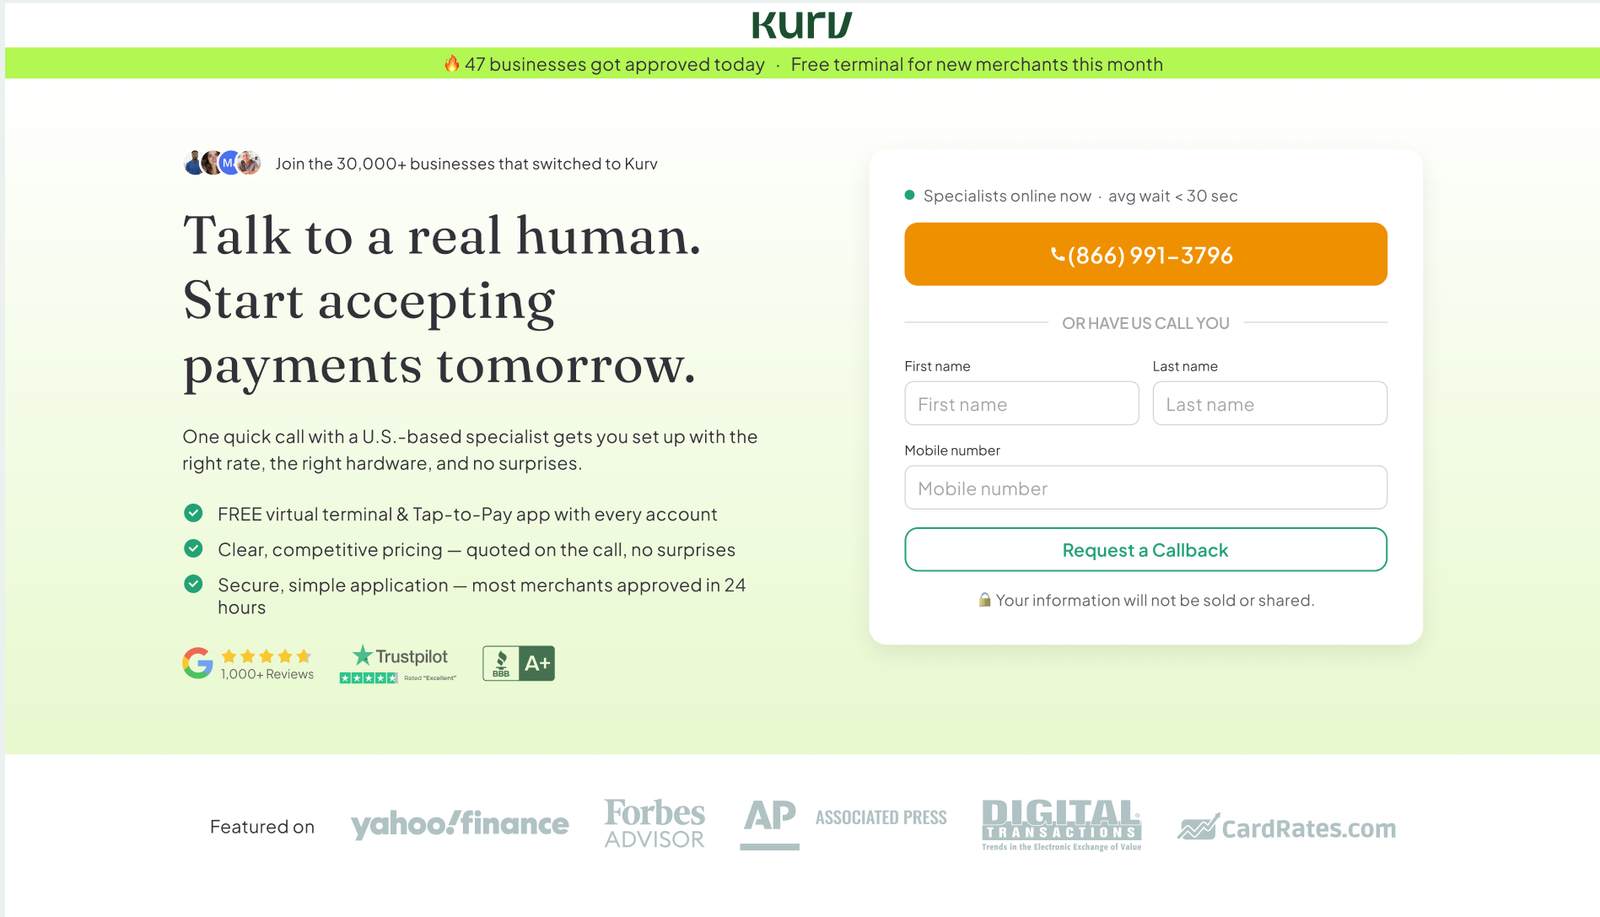Click the '1,000+ Reviews' text
Image resolution: width=1600 pixels, height=917 pixels.
(267, 674)
